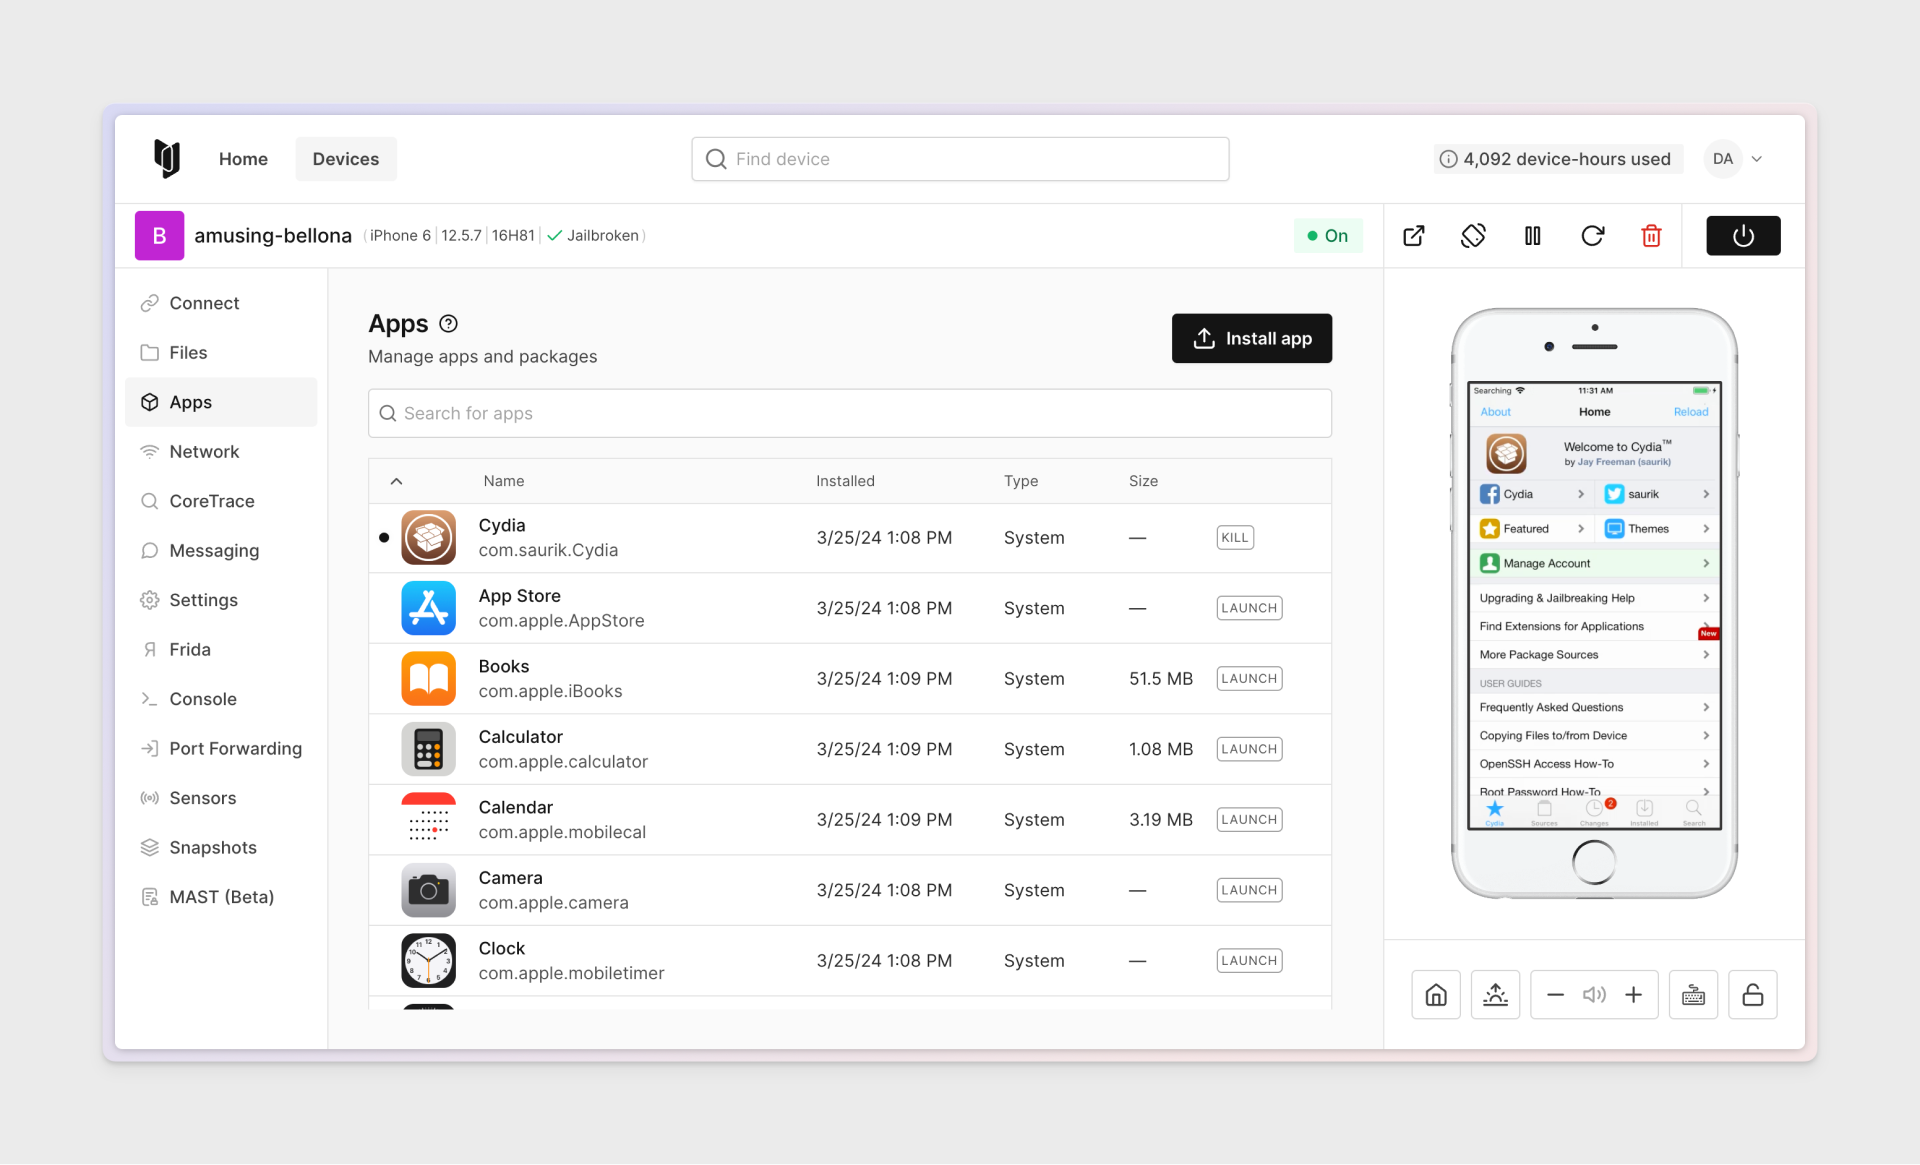The height and width of the screenshot is (1165, 1920).
Task: Open Settings in the sidebar
Action: click(221, 600)
